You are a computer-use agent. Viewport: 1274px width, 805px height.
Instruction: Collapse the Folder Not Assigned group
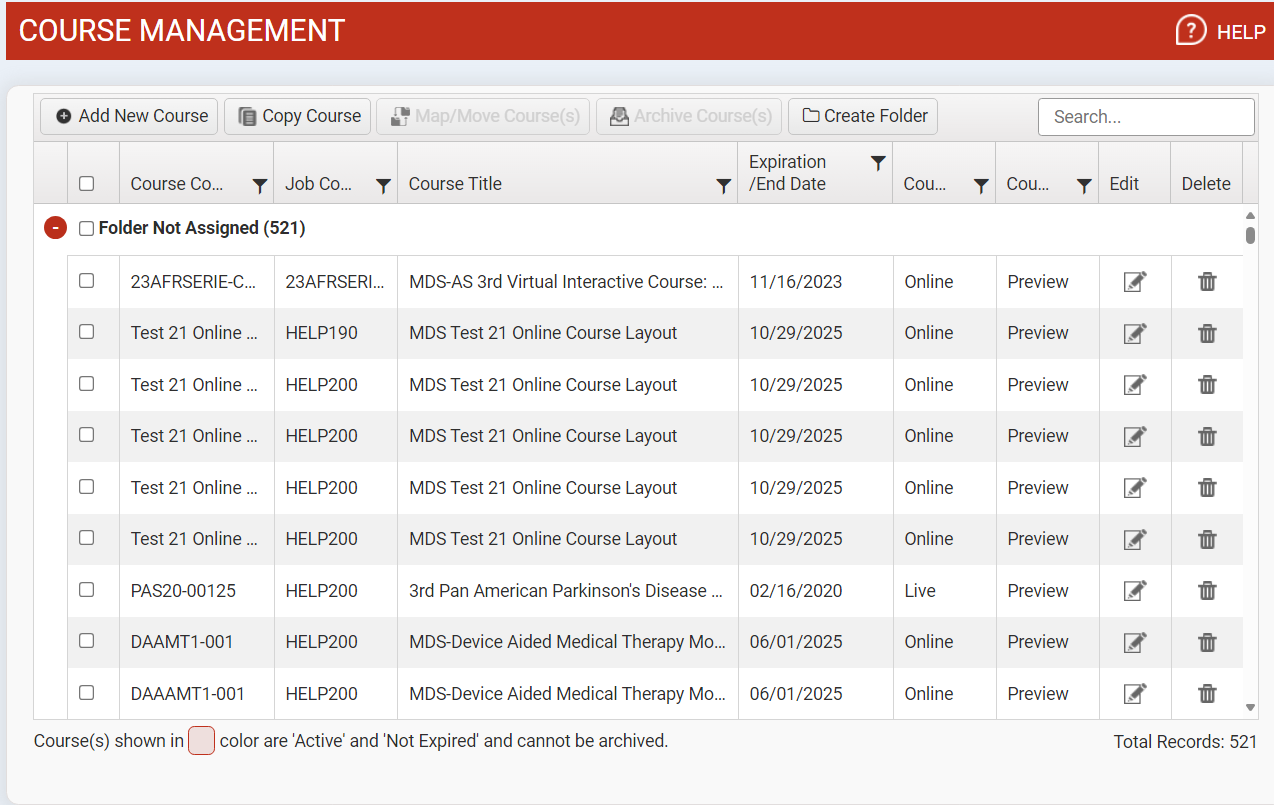pyautogui.click(x=55, y=228)
